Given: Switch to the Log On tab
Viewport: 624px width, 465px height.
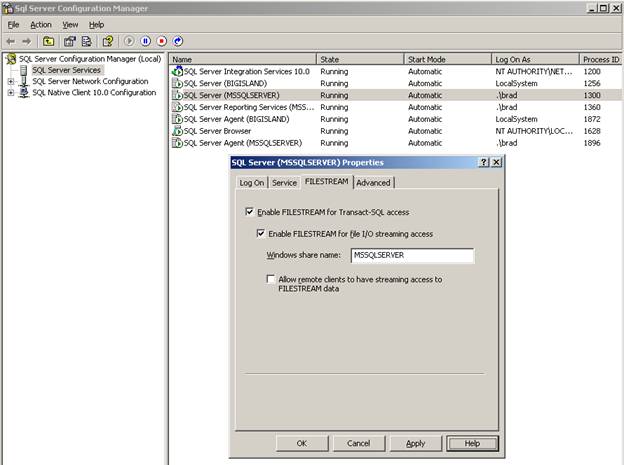Looking at the screenshot, I should click(252, 183).
